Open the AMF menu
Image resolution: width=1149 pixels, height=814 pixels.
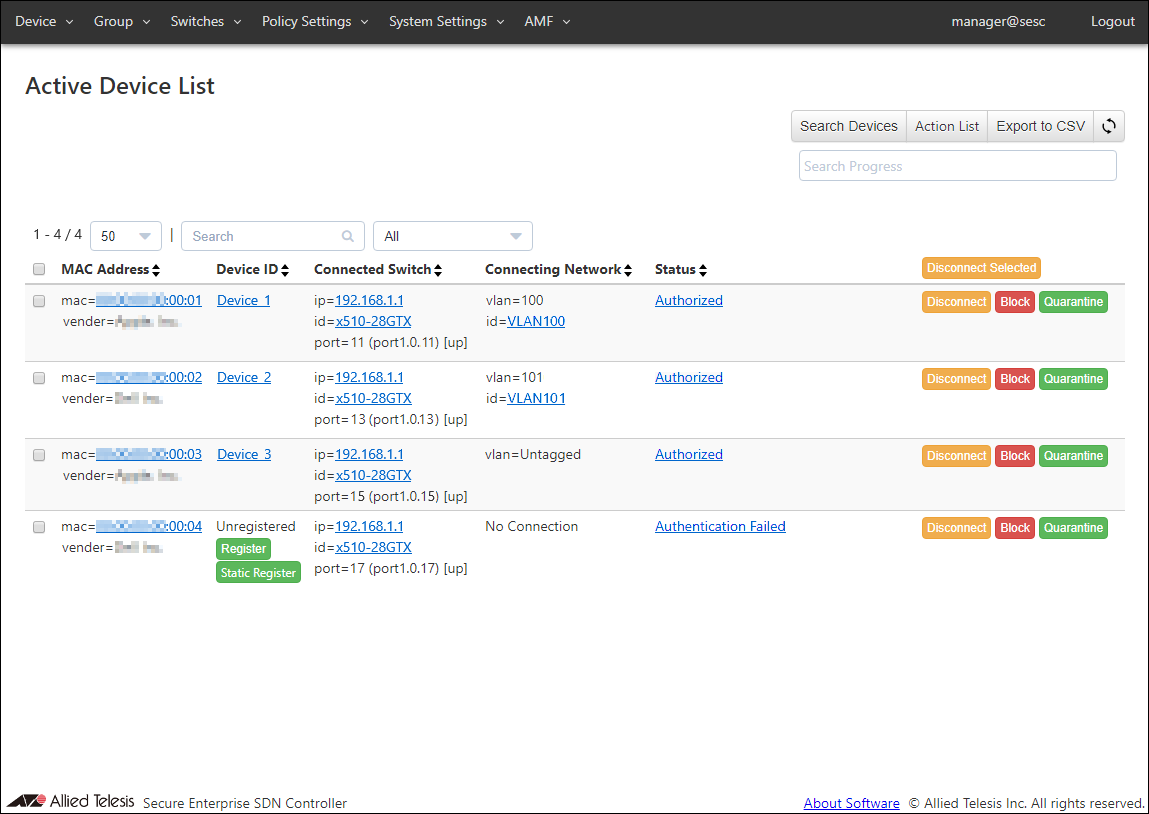[x=547, y=22]
